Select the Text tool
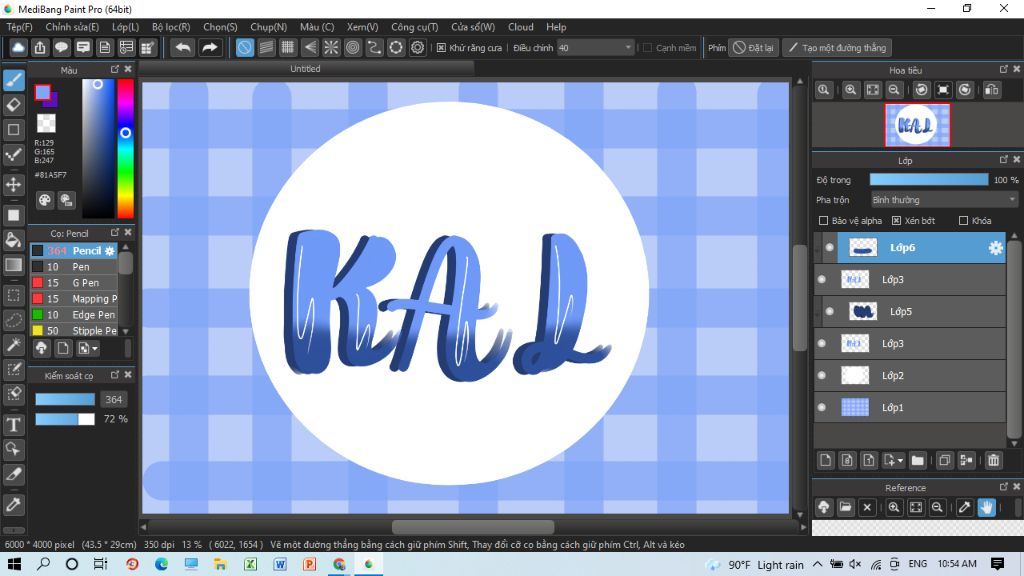Viewport: 1024px width, 576px height. click(14, 425)
